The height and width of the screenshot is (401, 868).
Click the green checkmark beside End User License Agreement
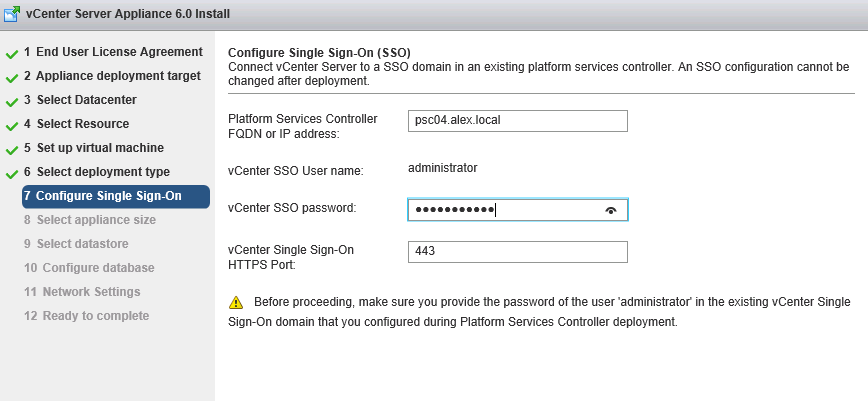[x=12, y=53]
